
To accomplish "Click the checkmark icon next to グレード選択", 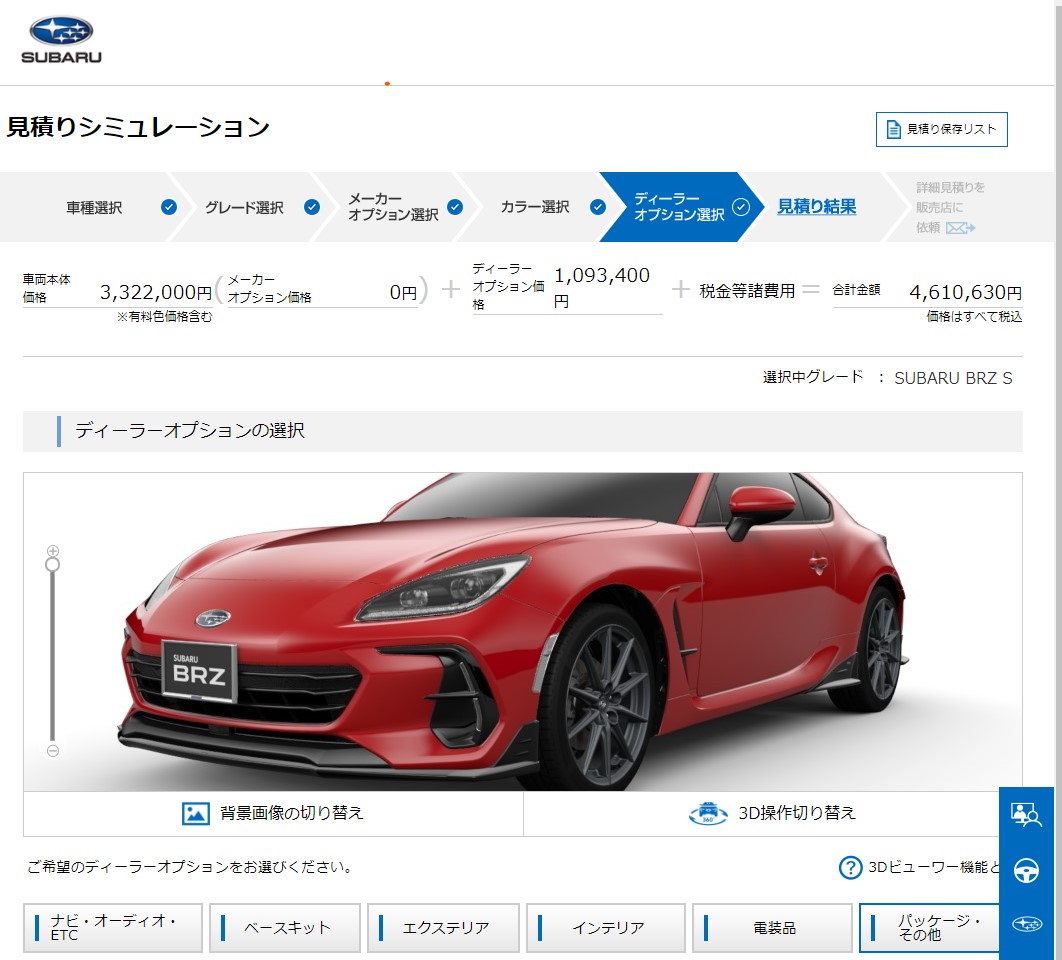I will click(x=312, y=207).
